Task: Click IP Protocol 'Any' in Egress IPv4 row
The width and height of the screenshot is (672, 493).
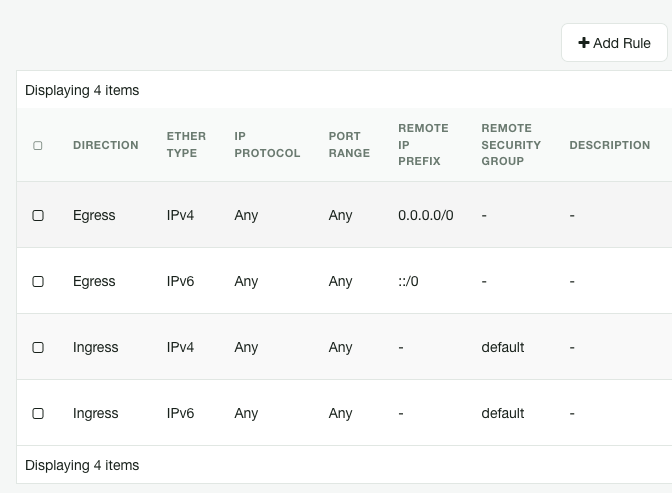Action: pyautogui.click(x=246, y=215)
